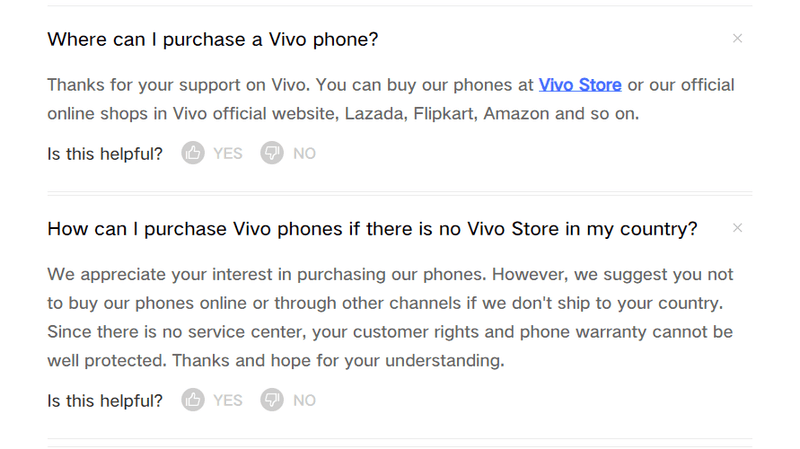
Task: Click 'Is this helpful?' under second answer
Action: click(x=105, y=400)
